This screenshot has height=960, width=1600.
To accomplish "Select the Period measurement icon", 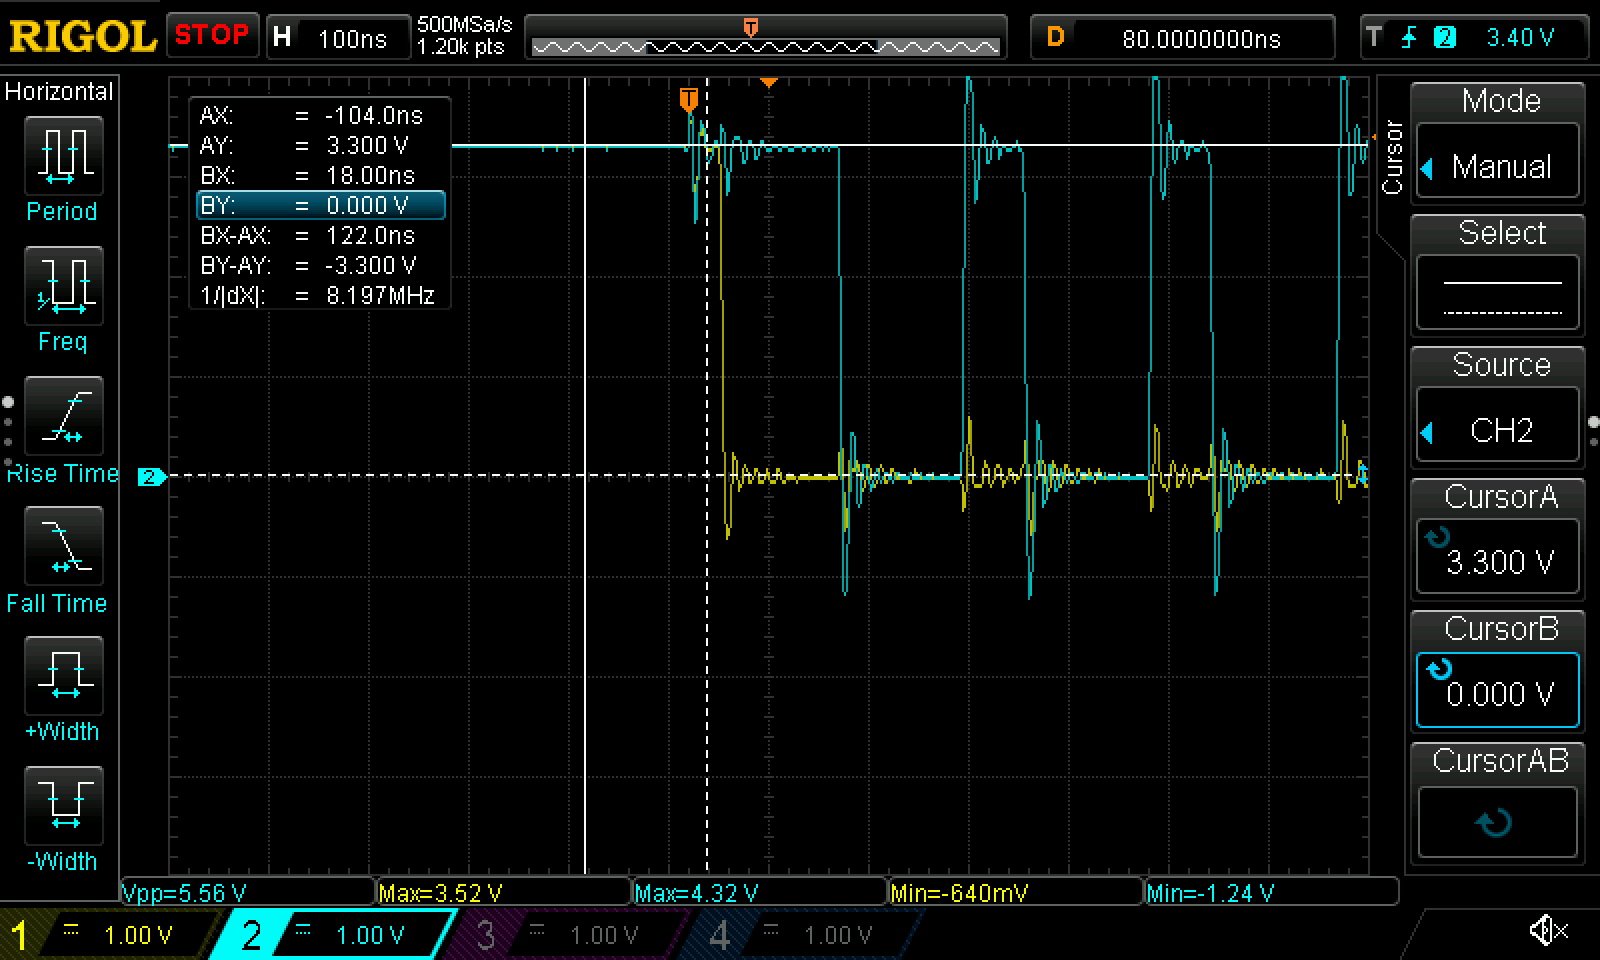I will tap(63, 157).
